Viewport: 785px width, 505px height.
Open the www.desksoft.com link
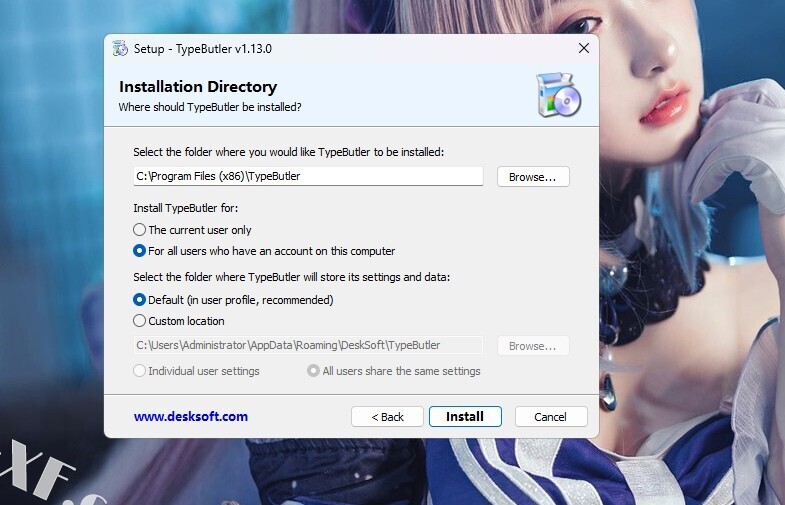(191, 416)
